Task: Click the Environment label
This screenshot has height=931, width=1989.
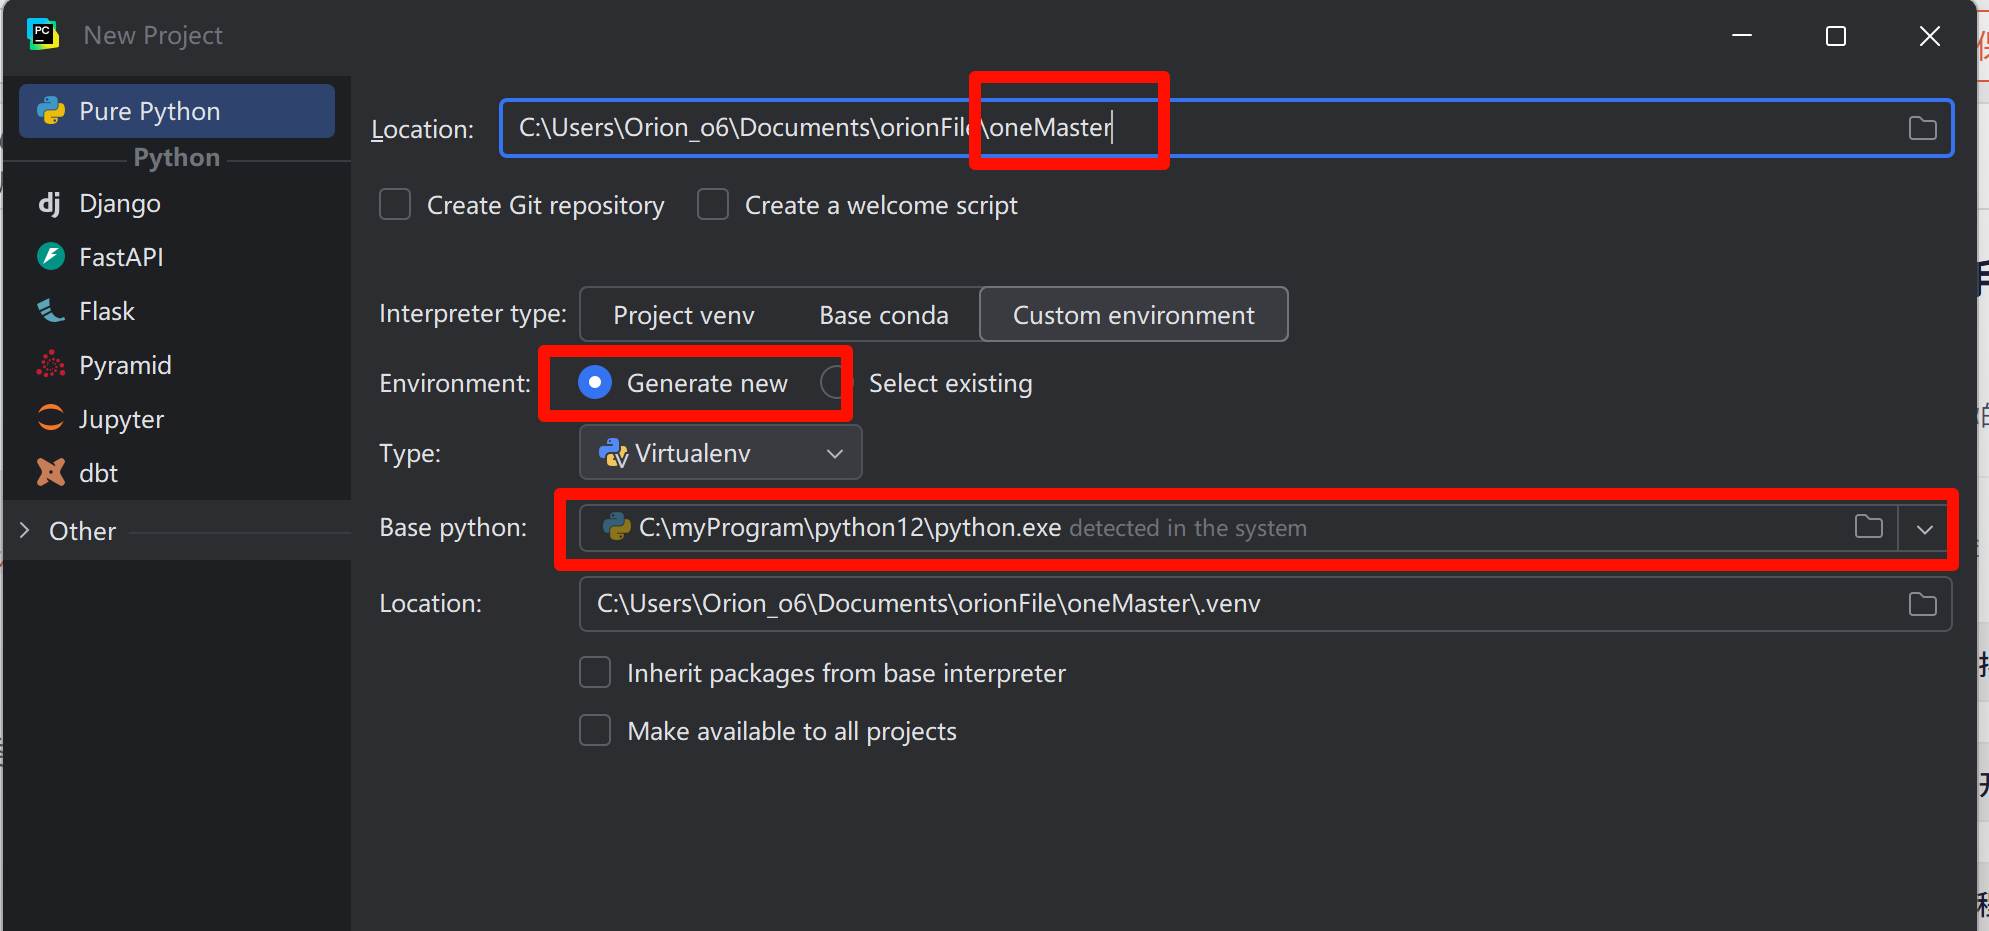Action: [455, 384]
